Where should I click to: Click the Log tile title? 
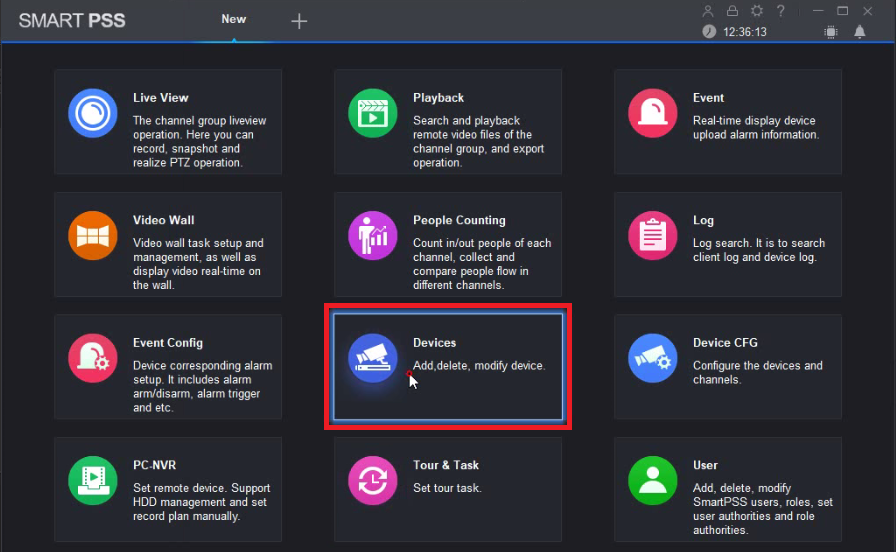pyautogui.click(x=703, y=220)
